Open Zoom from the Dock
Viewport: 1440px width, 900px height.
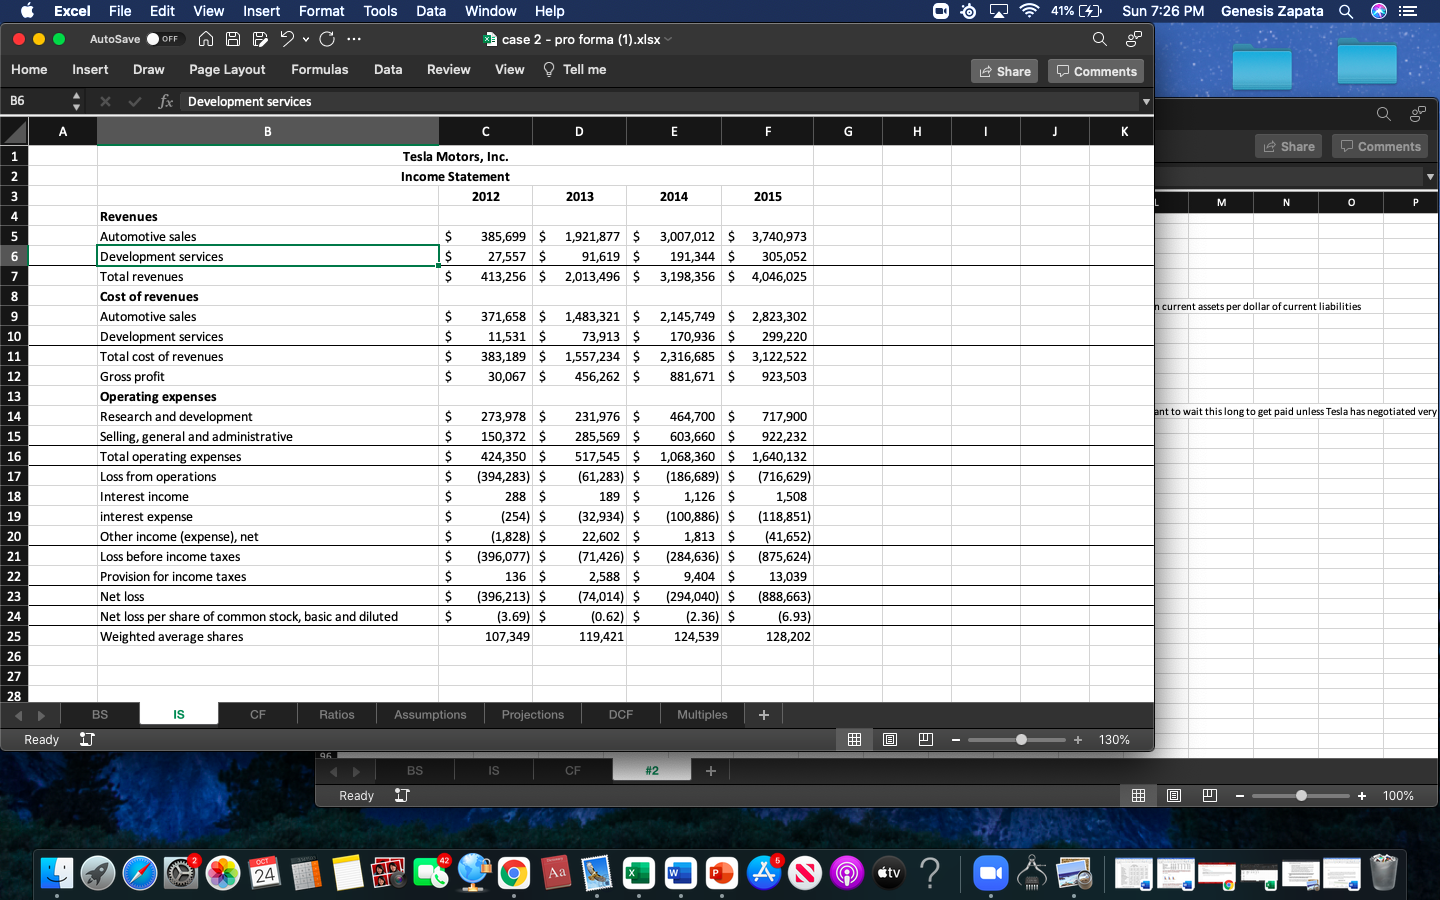(x=990, y=873)
